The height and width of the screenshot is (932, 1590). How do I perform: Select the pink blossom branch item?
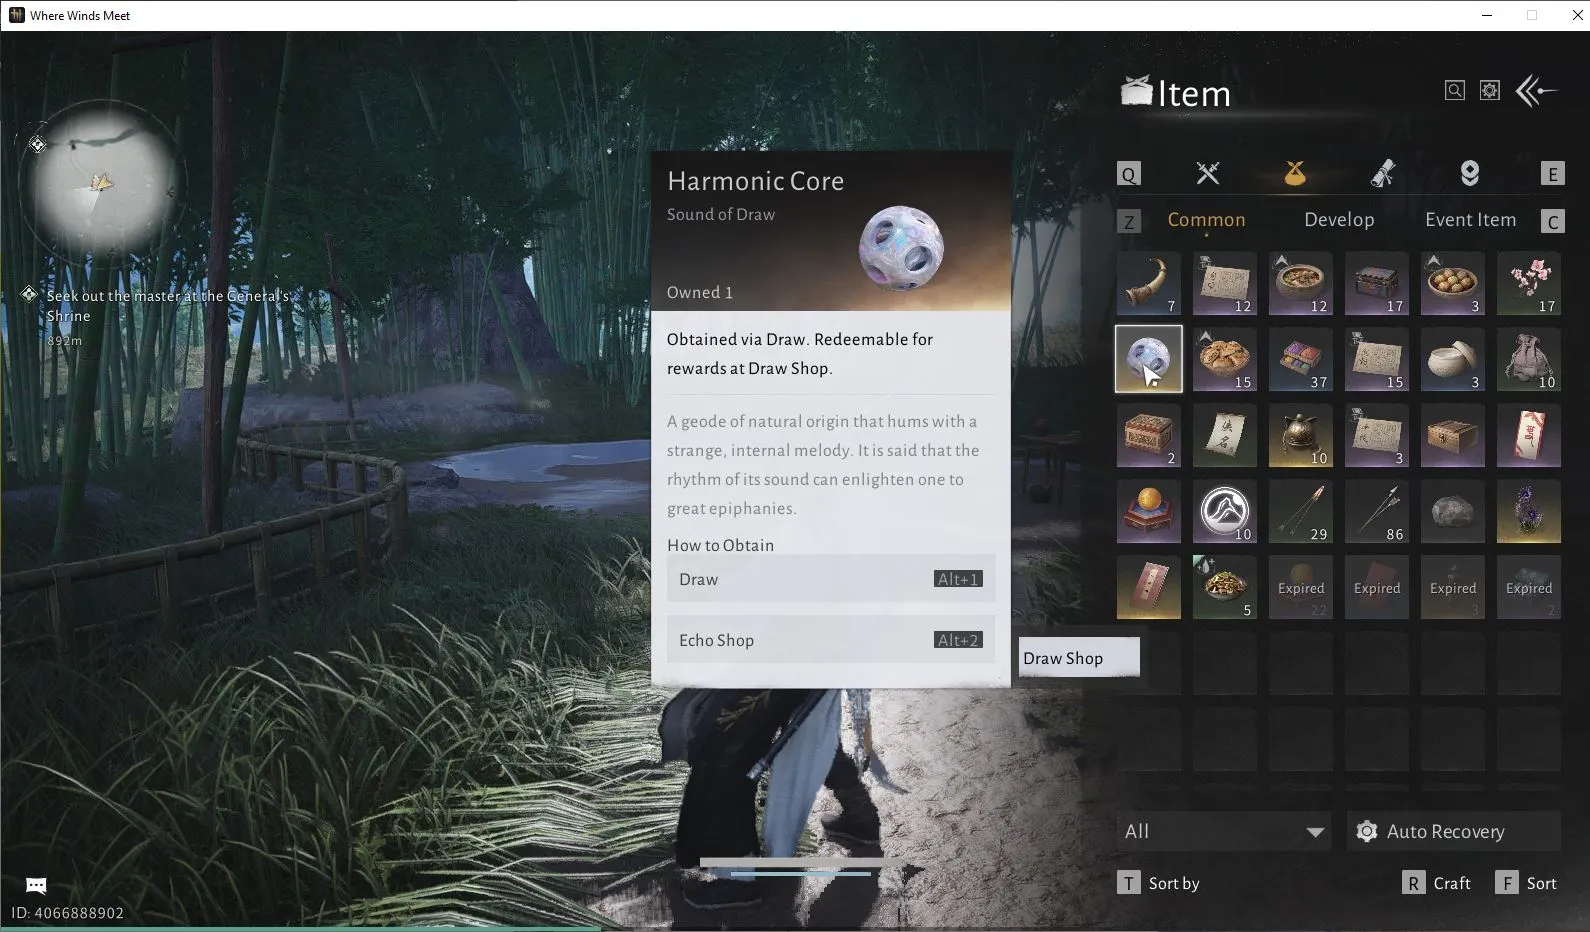(1528, 284)
